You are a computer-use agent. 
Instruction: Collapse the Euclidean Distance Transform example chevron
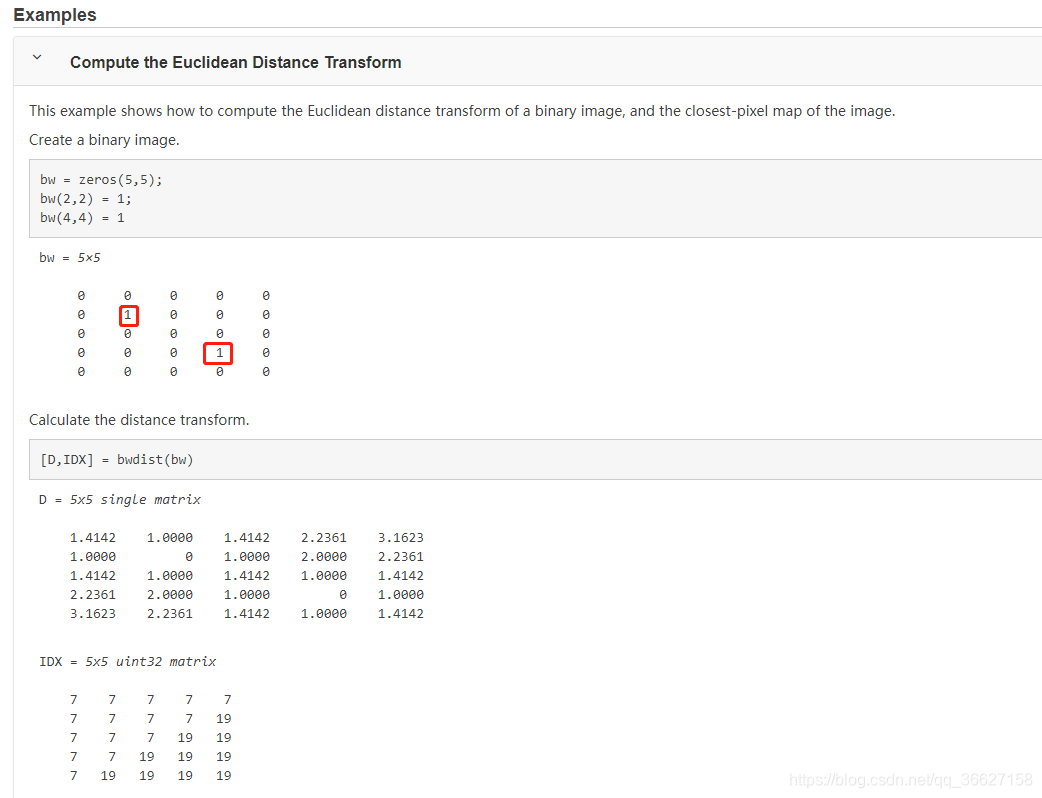[x=37, y=58]
